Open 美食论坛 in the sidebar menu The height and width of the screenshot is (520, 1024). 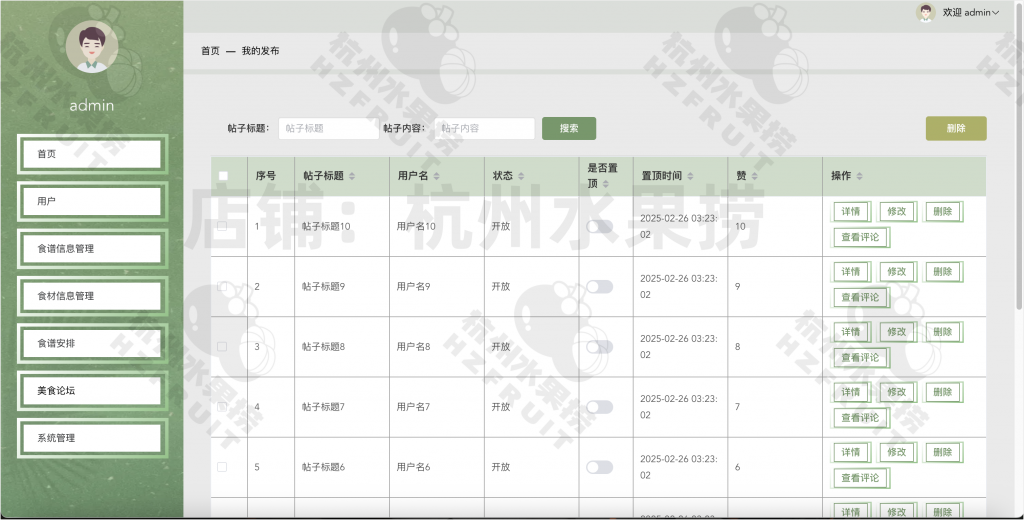pos(91,391)
